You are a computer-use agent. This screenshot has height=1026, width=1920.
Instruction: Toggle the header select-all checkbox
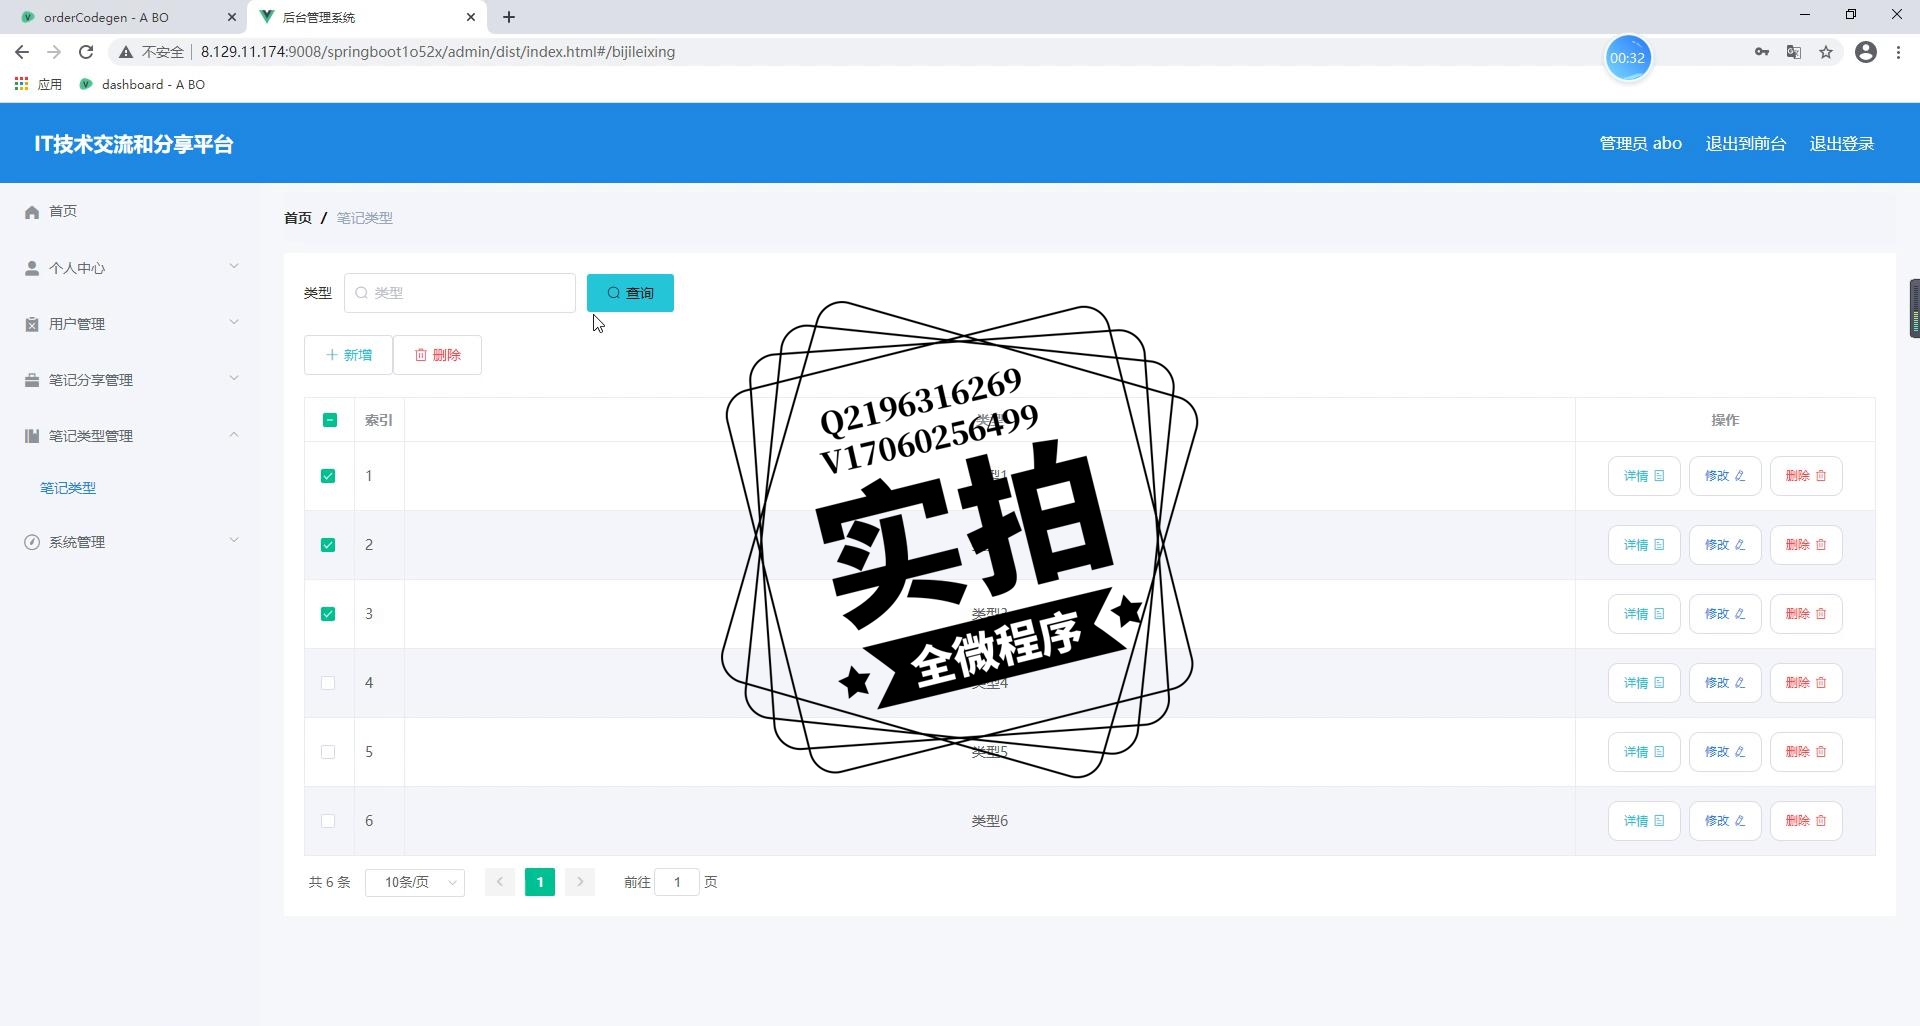pyautogui.click(x=330, y=420)
